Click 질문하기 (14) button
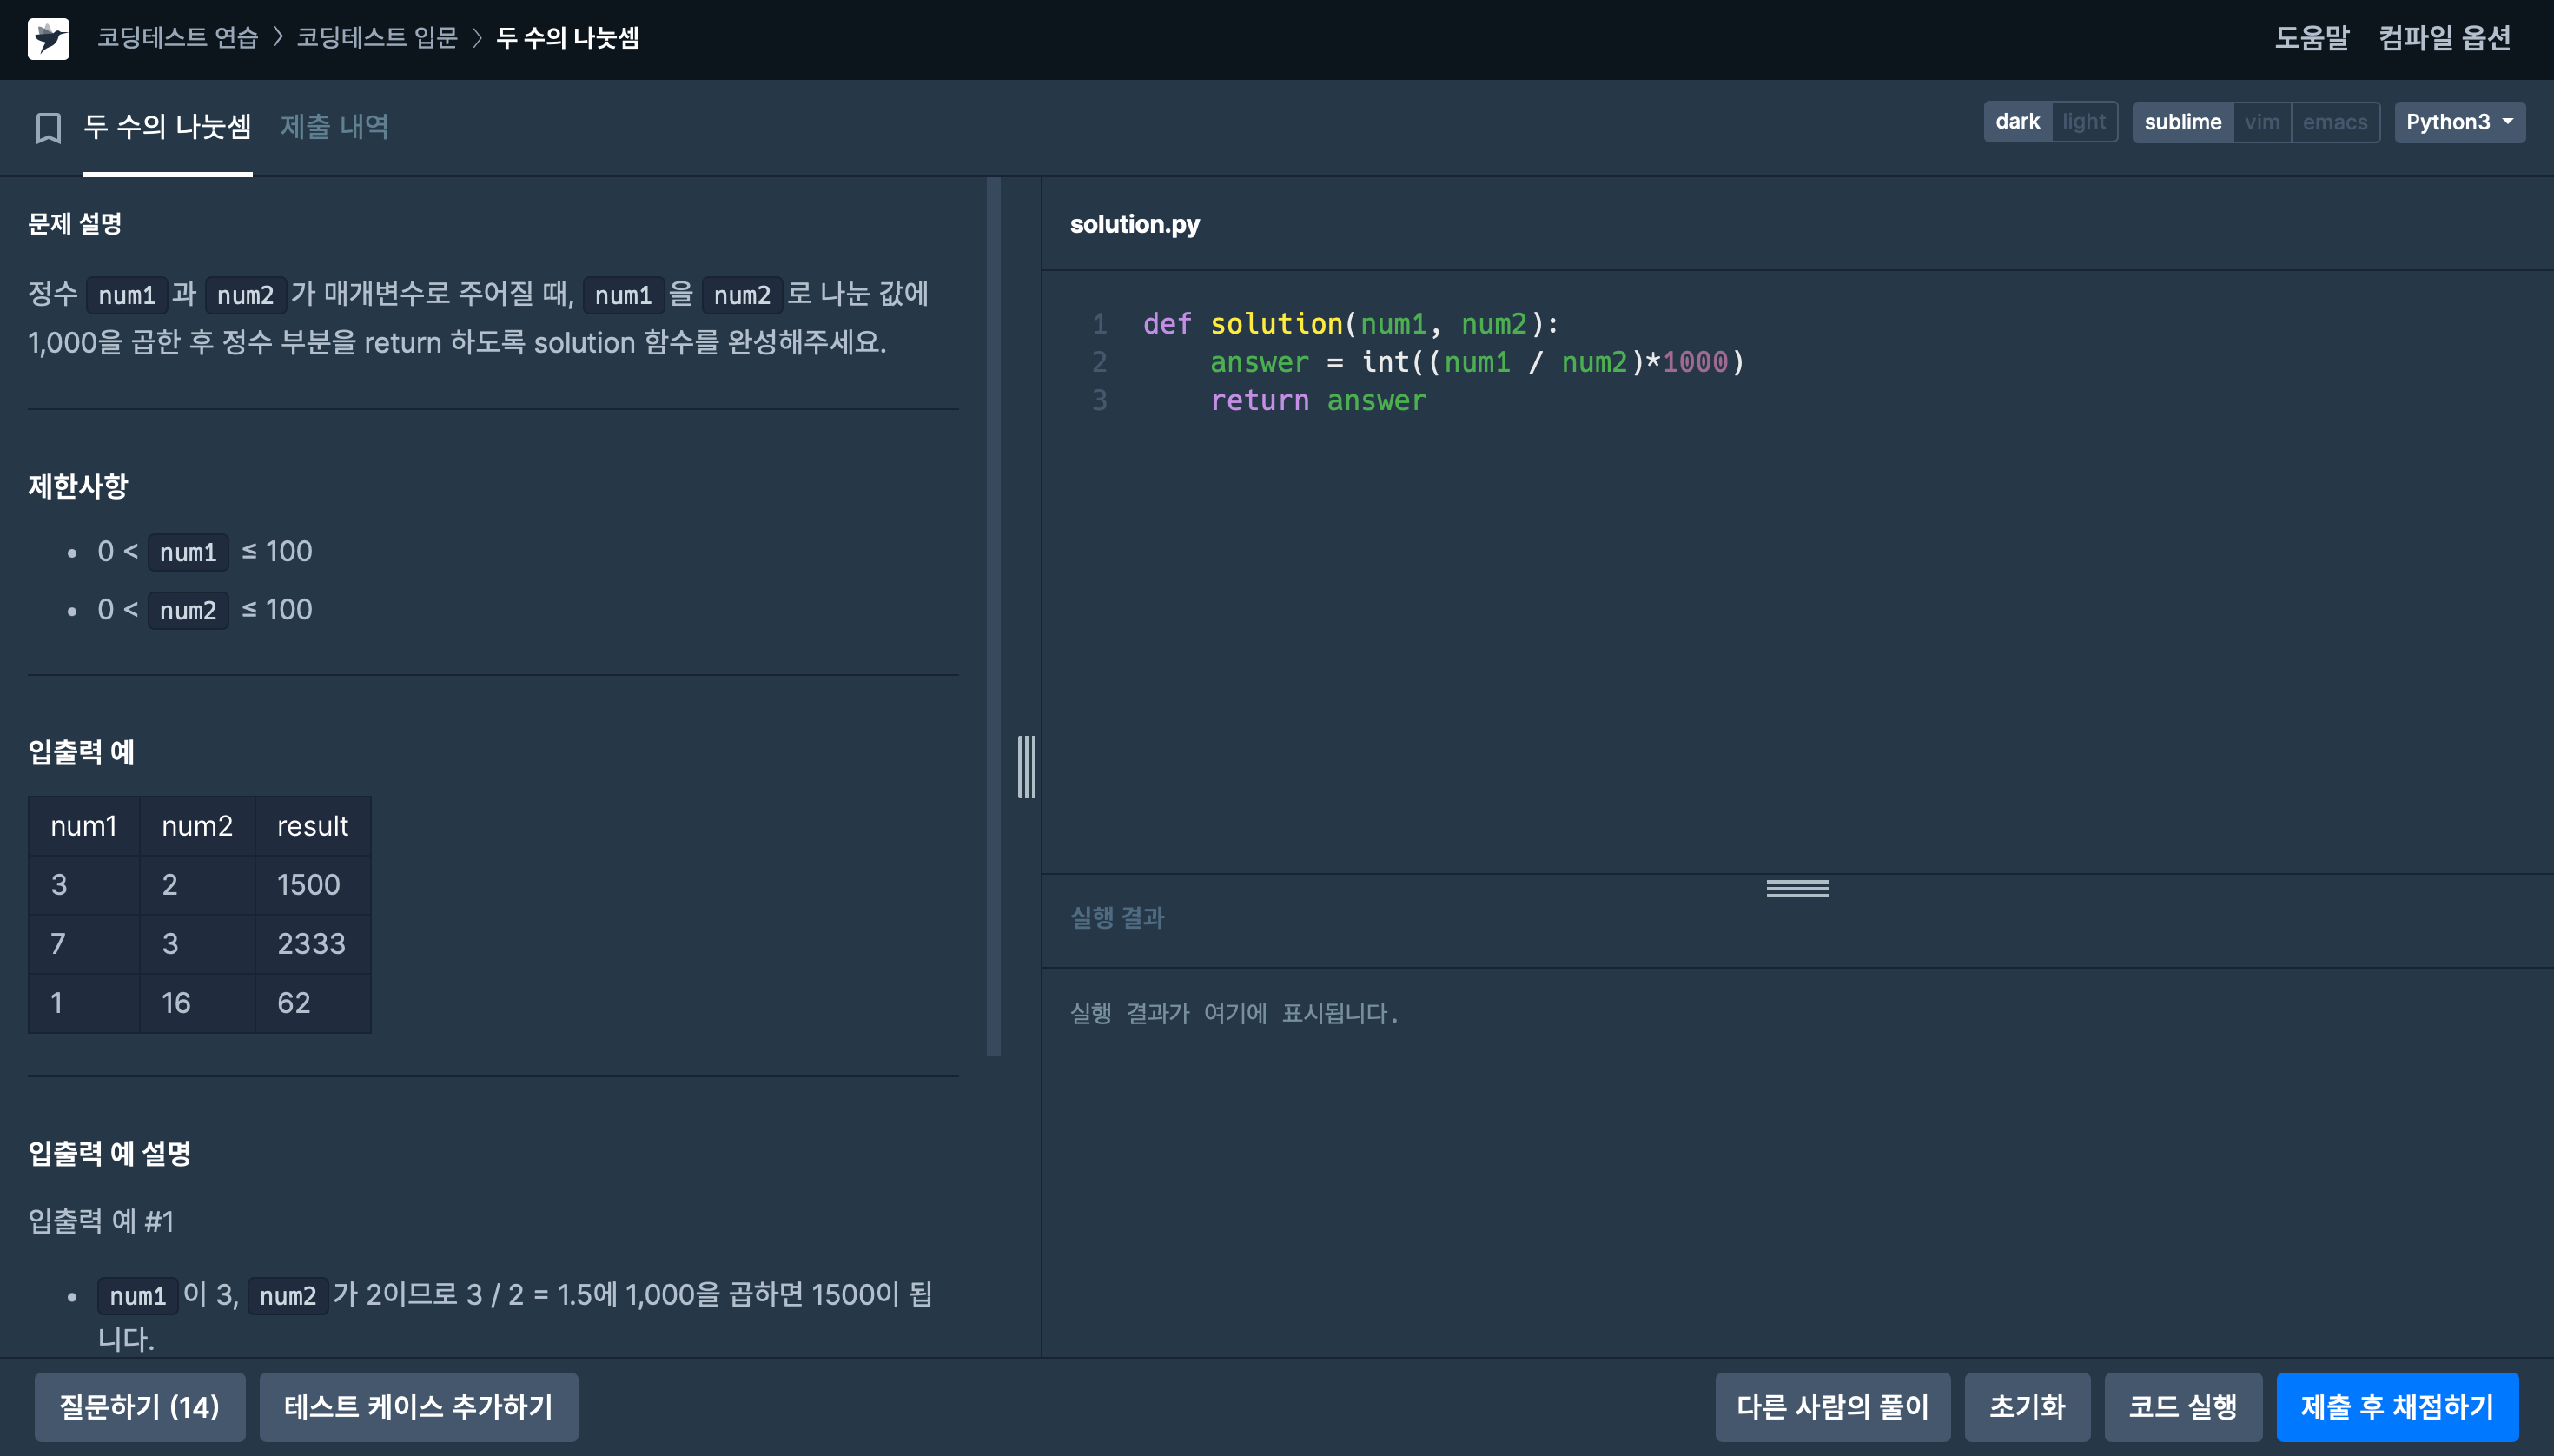 point(139,1406)
